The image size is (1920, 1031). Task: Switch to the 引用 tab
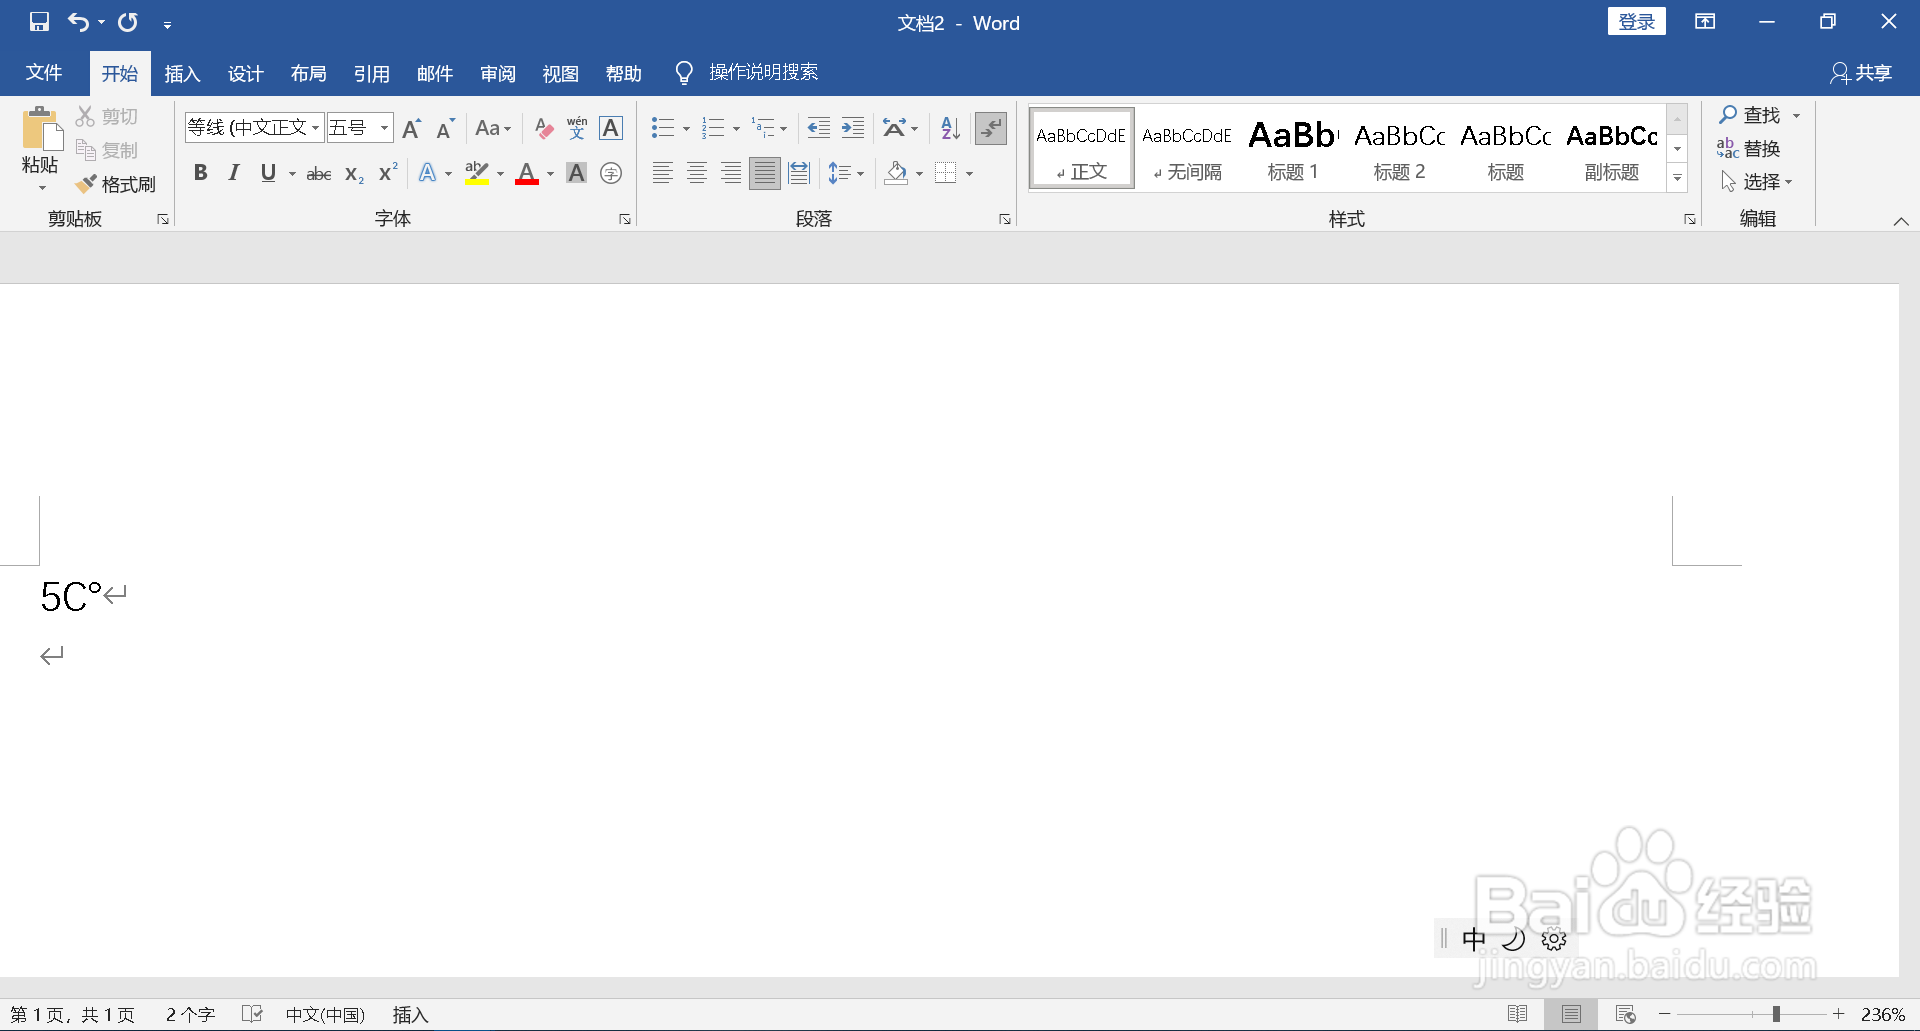371,73
